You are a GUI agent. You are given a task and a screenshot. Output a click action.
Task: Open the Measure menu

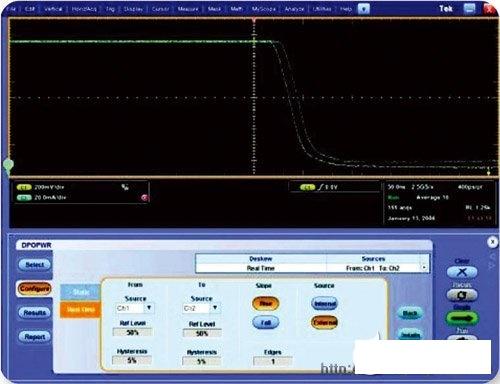click(188, 9)
